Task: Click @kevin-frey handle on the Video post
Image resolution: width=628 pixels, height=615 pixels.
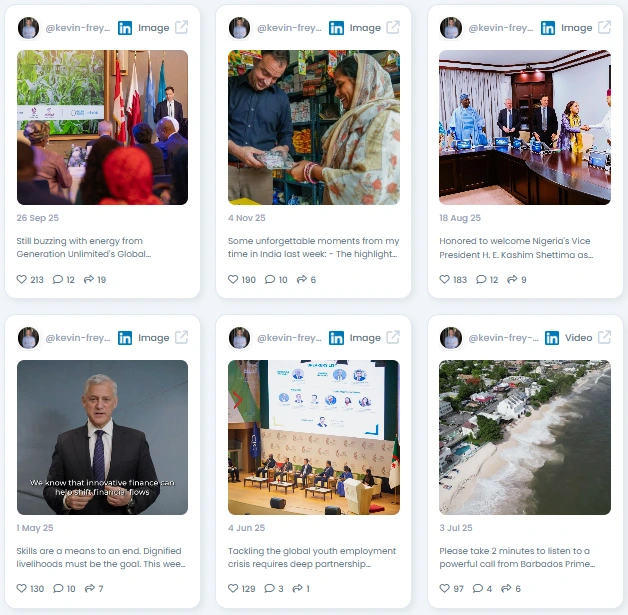Action: pyautogui.click(x=503, y=338)
